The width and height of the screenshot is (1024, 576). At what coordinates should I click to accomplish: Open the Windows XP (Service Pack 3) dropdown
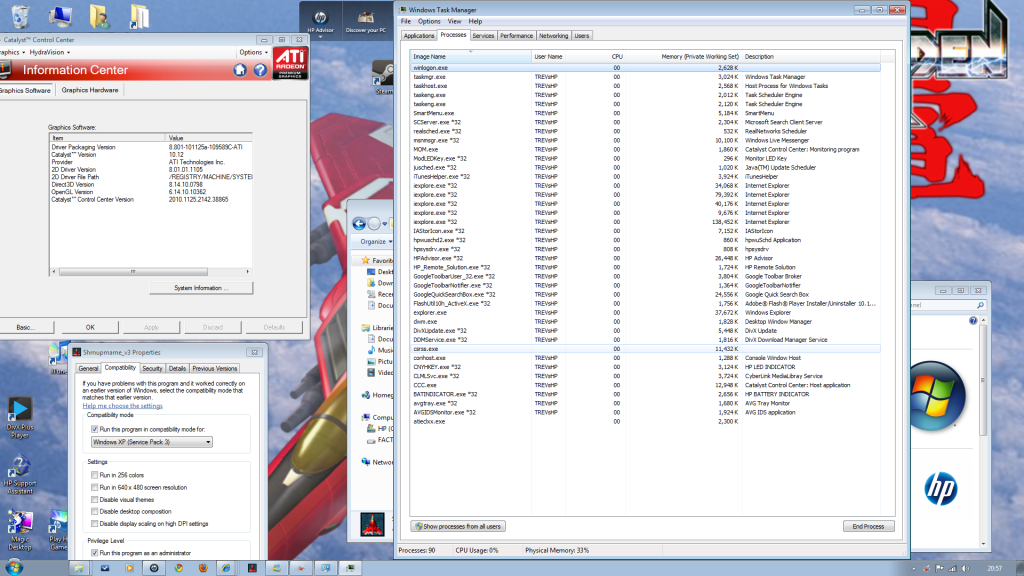coord(152,442)
